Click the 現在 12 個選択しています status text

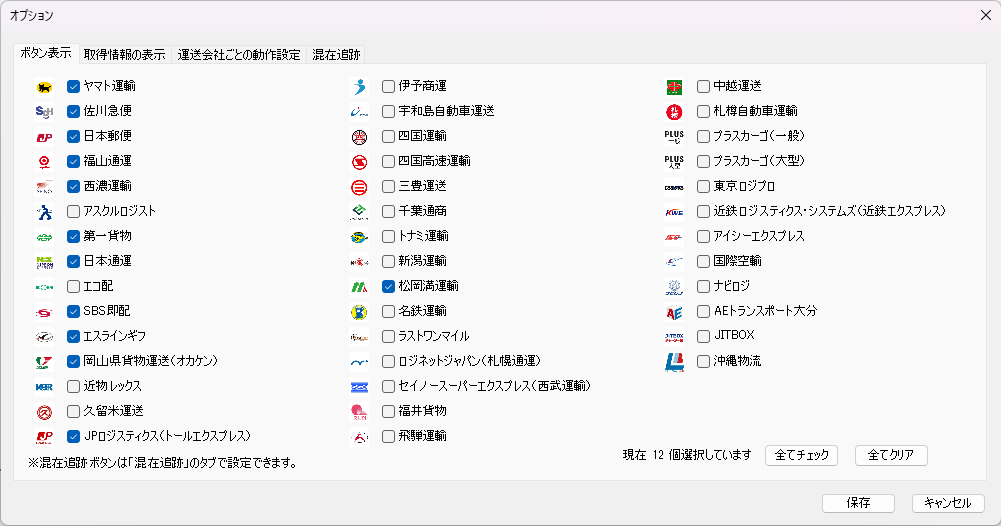pos(687,455)
